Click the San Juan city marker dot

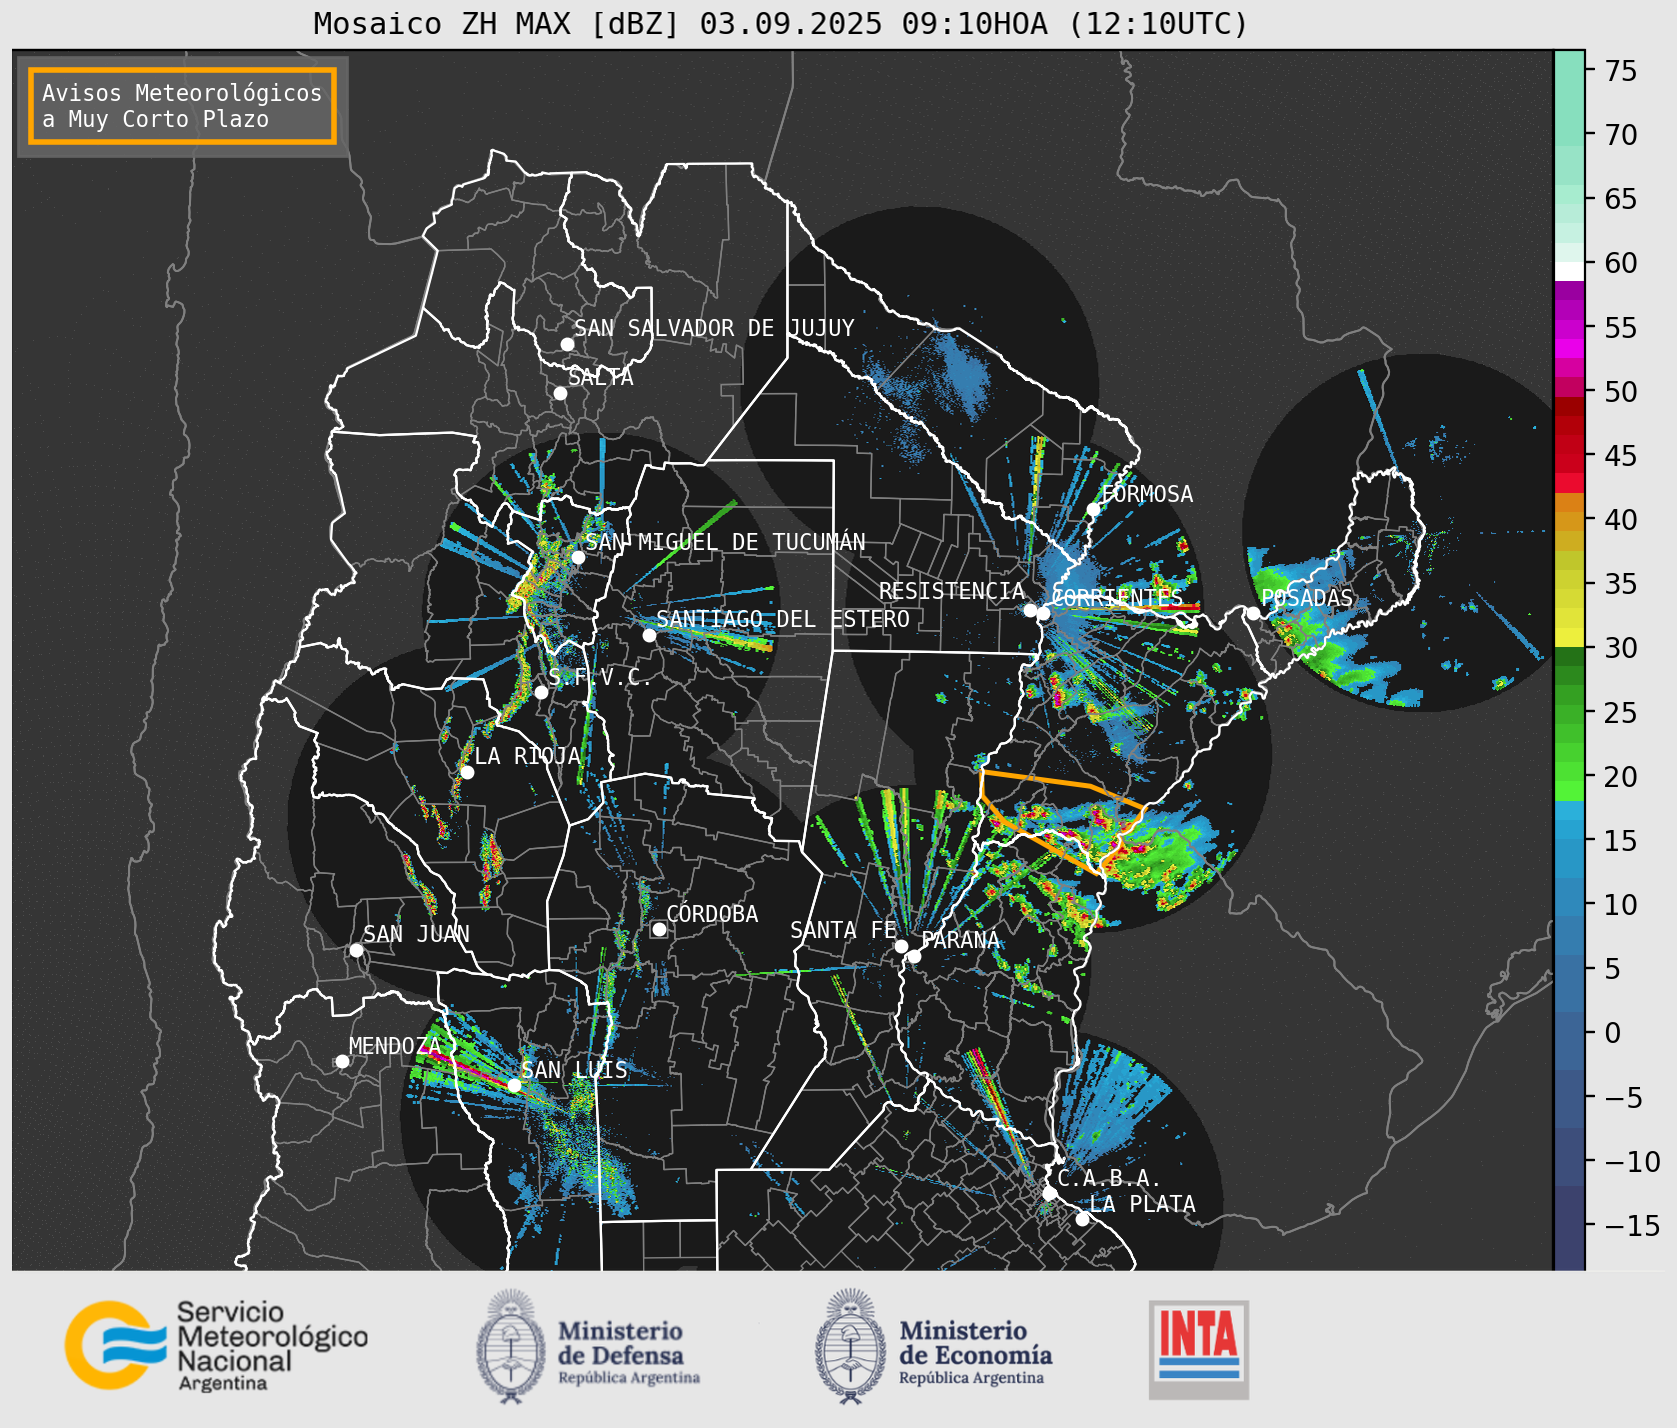356,950
